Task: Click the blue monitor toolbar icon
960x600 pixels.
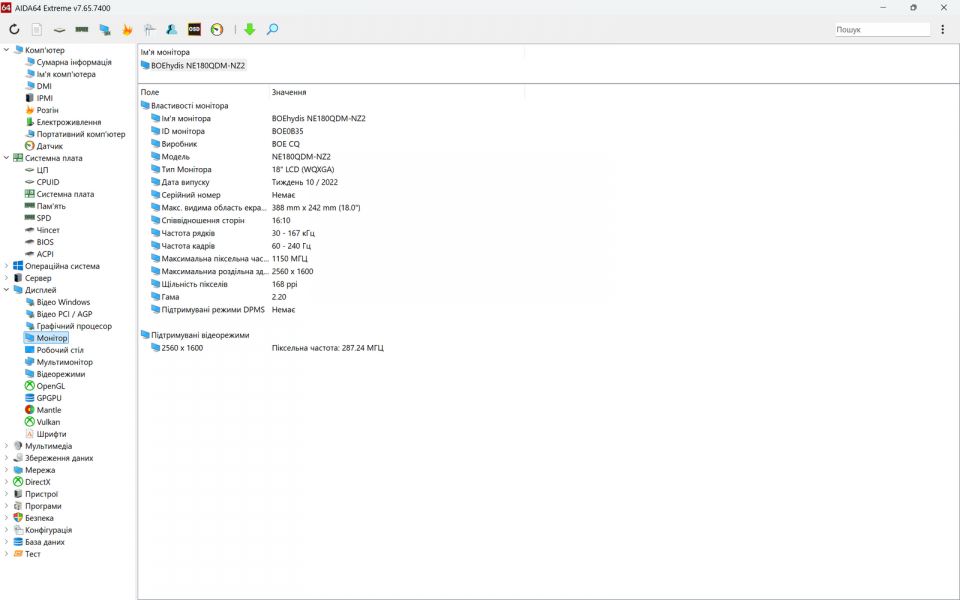Action: [105, 29]
